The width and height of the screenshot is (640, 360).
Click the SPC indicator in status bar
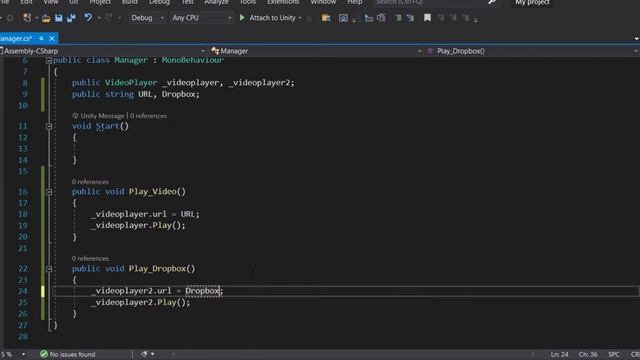614,354
